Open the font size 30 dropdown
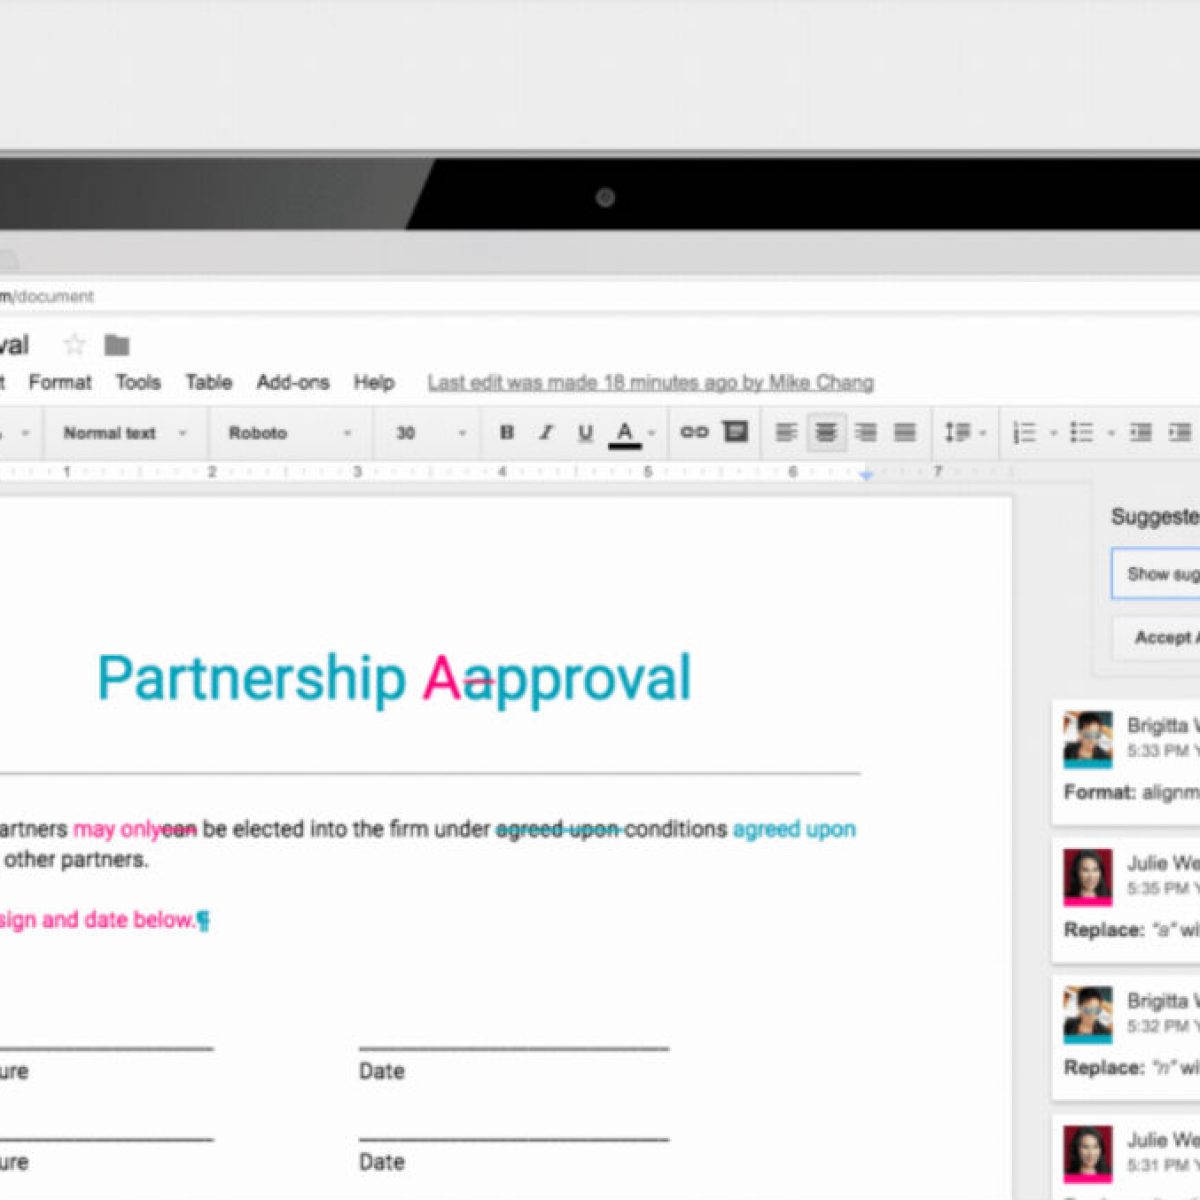The width and height of the screenshot is (1200, 1200). pyautogui.click(x=431, y=433)
